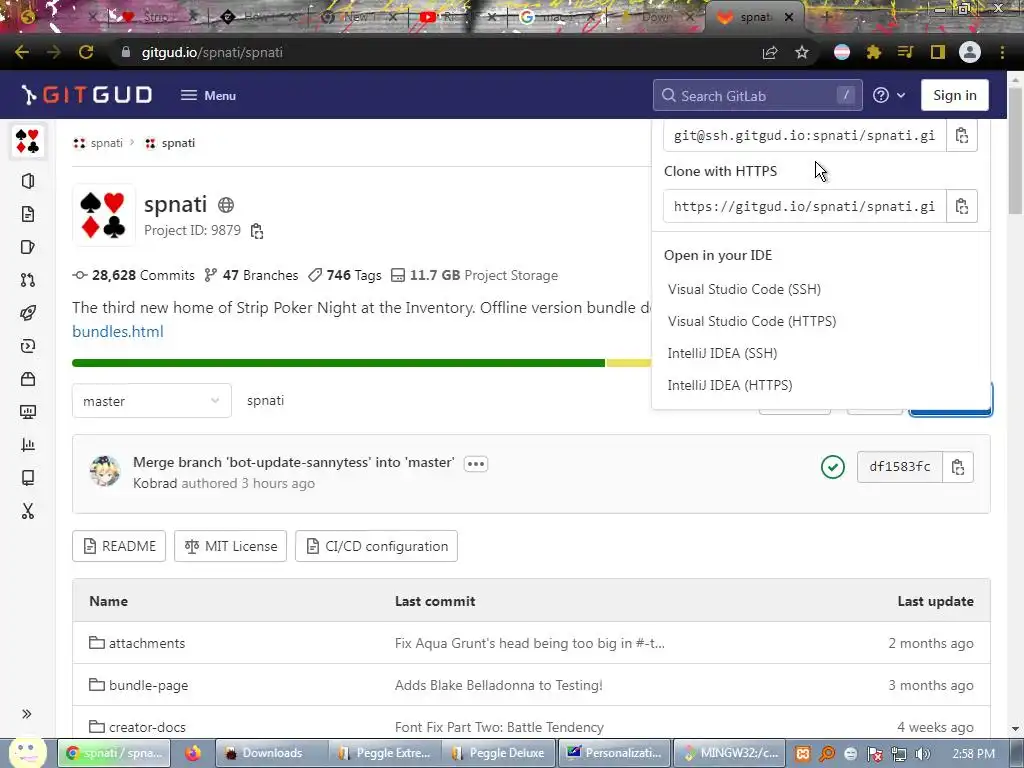Click the GitGud logo

pyautogui.click(x=86, y=95)
